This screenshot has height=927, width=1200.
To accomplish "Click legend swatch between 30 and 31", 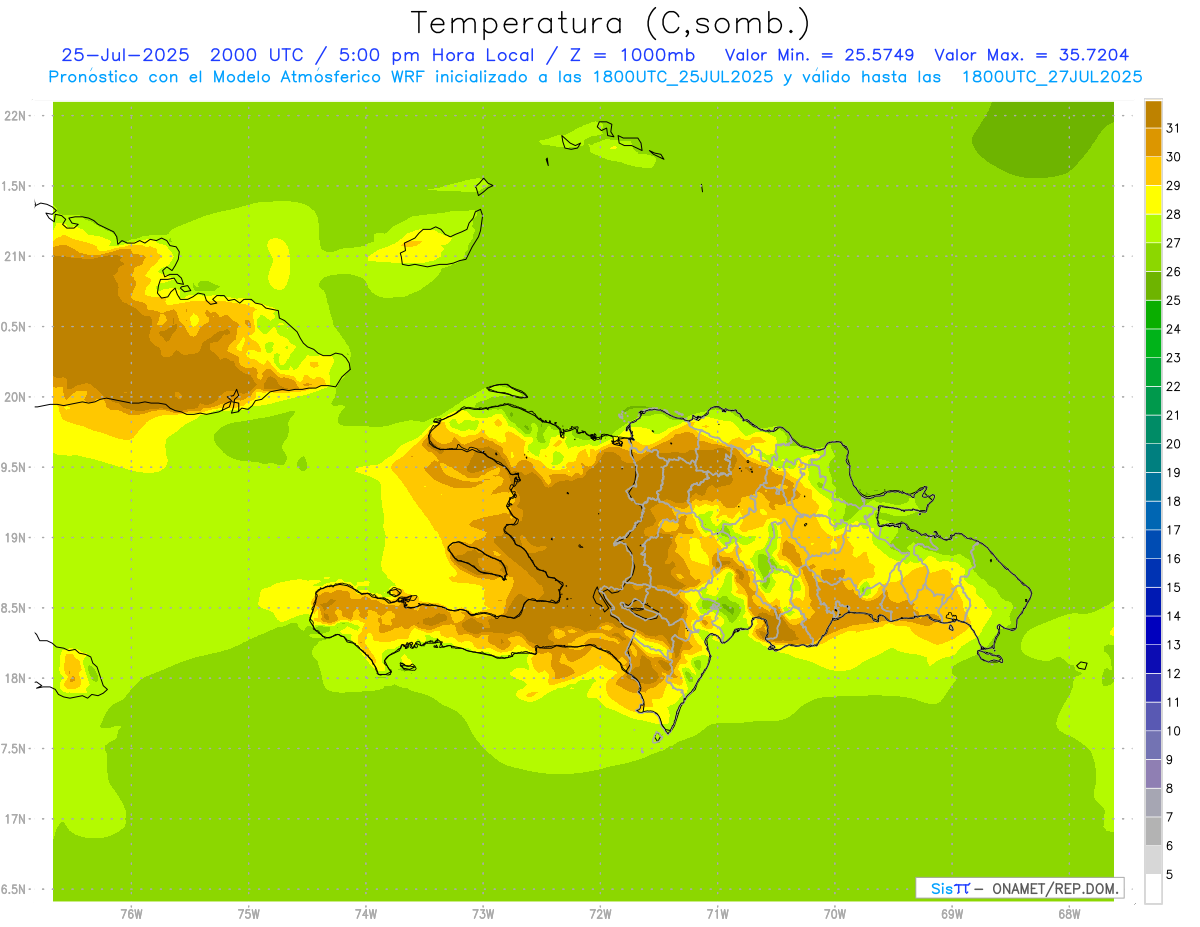I will click(x=1153, y=142).
